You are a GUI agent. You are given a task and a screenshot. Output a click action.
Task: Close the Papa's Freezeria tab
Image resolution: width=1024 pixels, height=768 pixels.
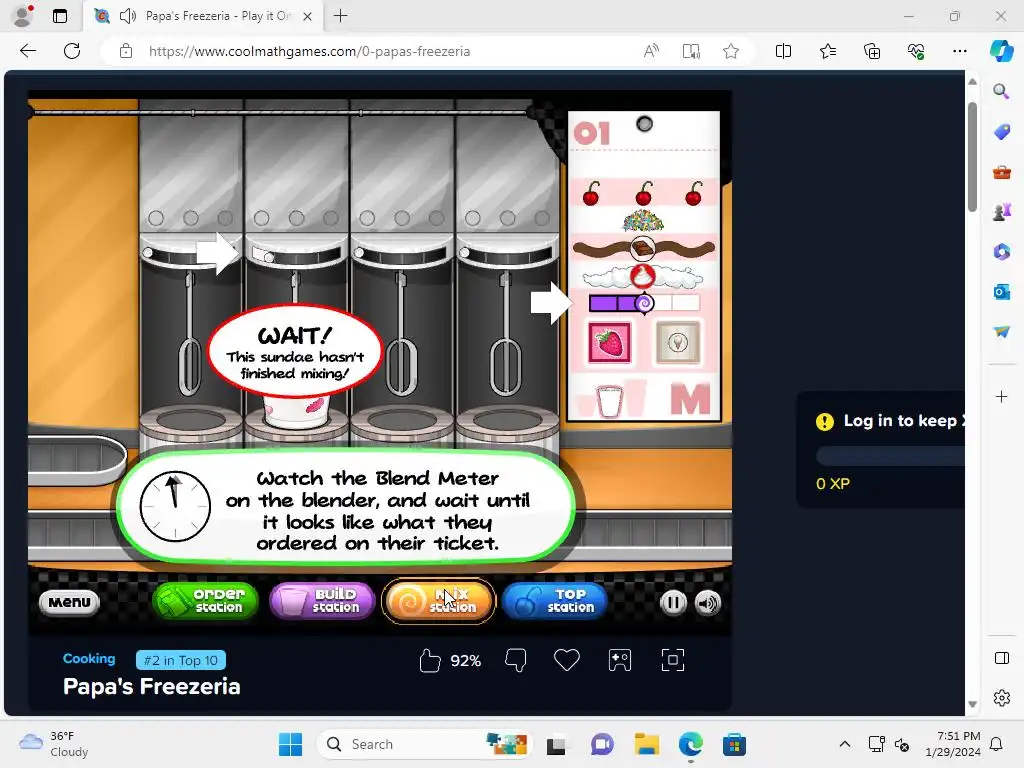point(308,16)
